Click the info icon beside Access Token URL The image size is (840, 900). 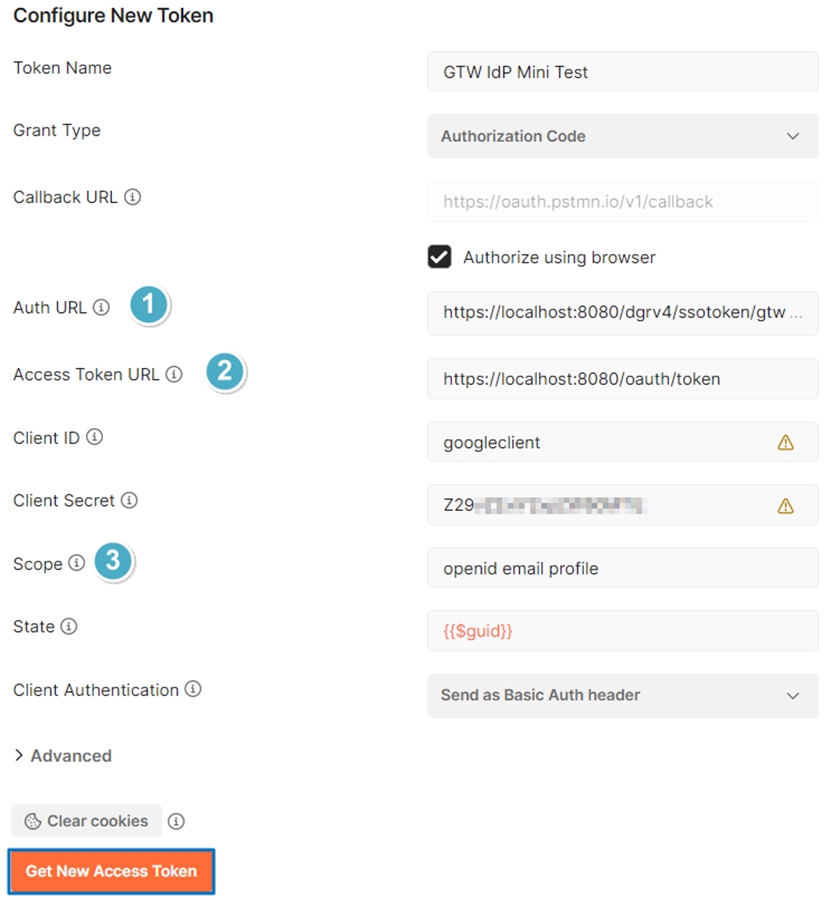(174, 375)
